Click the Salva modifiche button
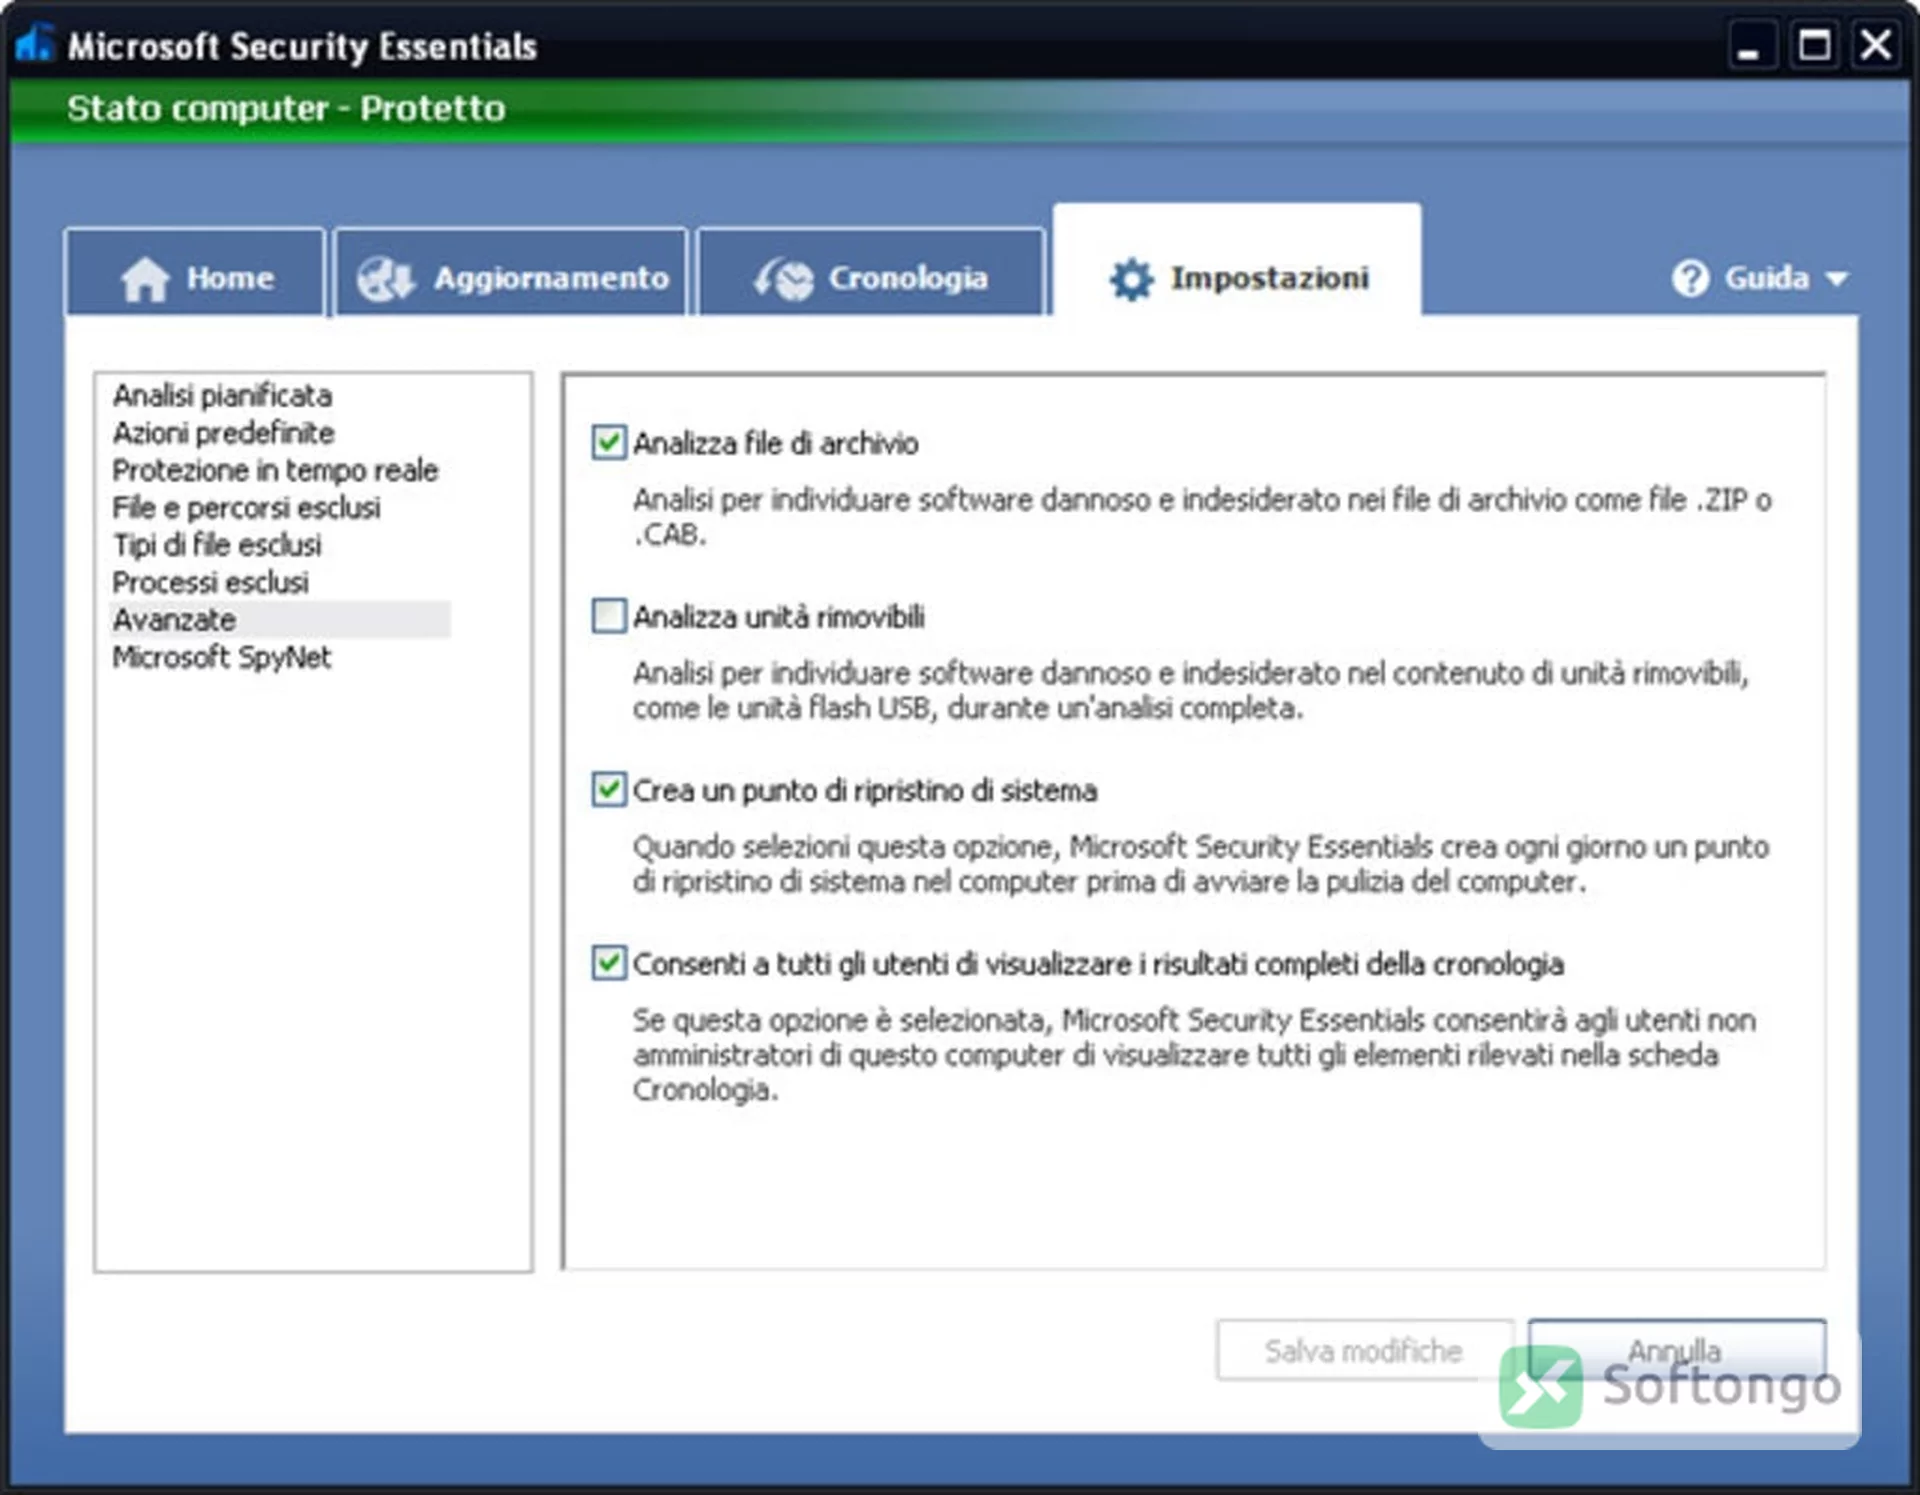The height and width of the screenshot is (1495, 1920). click(x=1364, y=1351)
